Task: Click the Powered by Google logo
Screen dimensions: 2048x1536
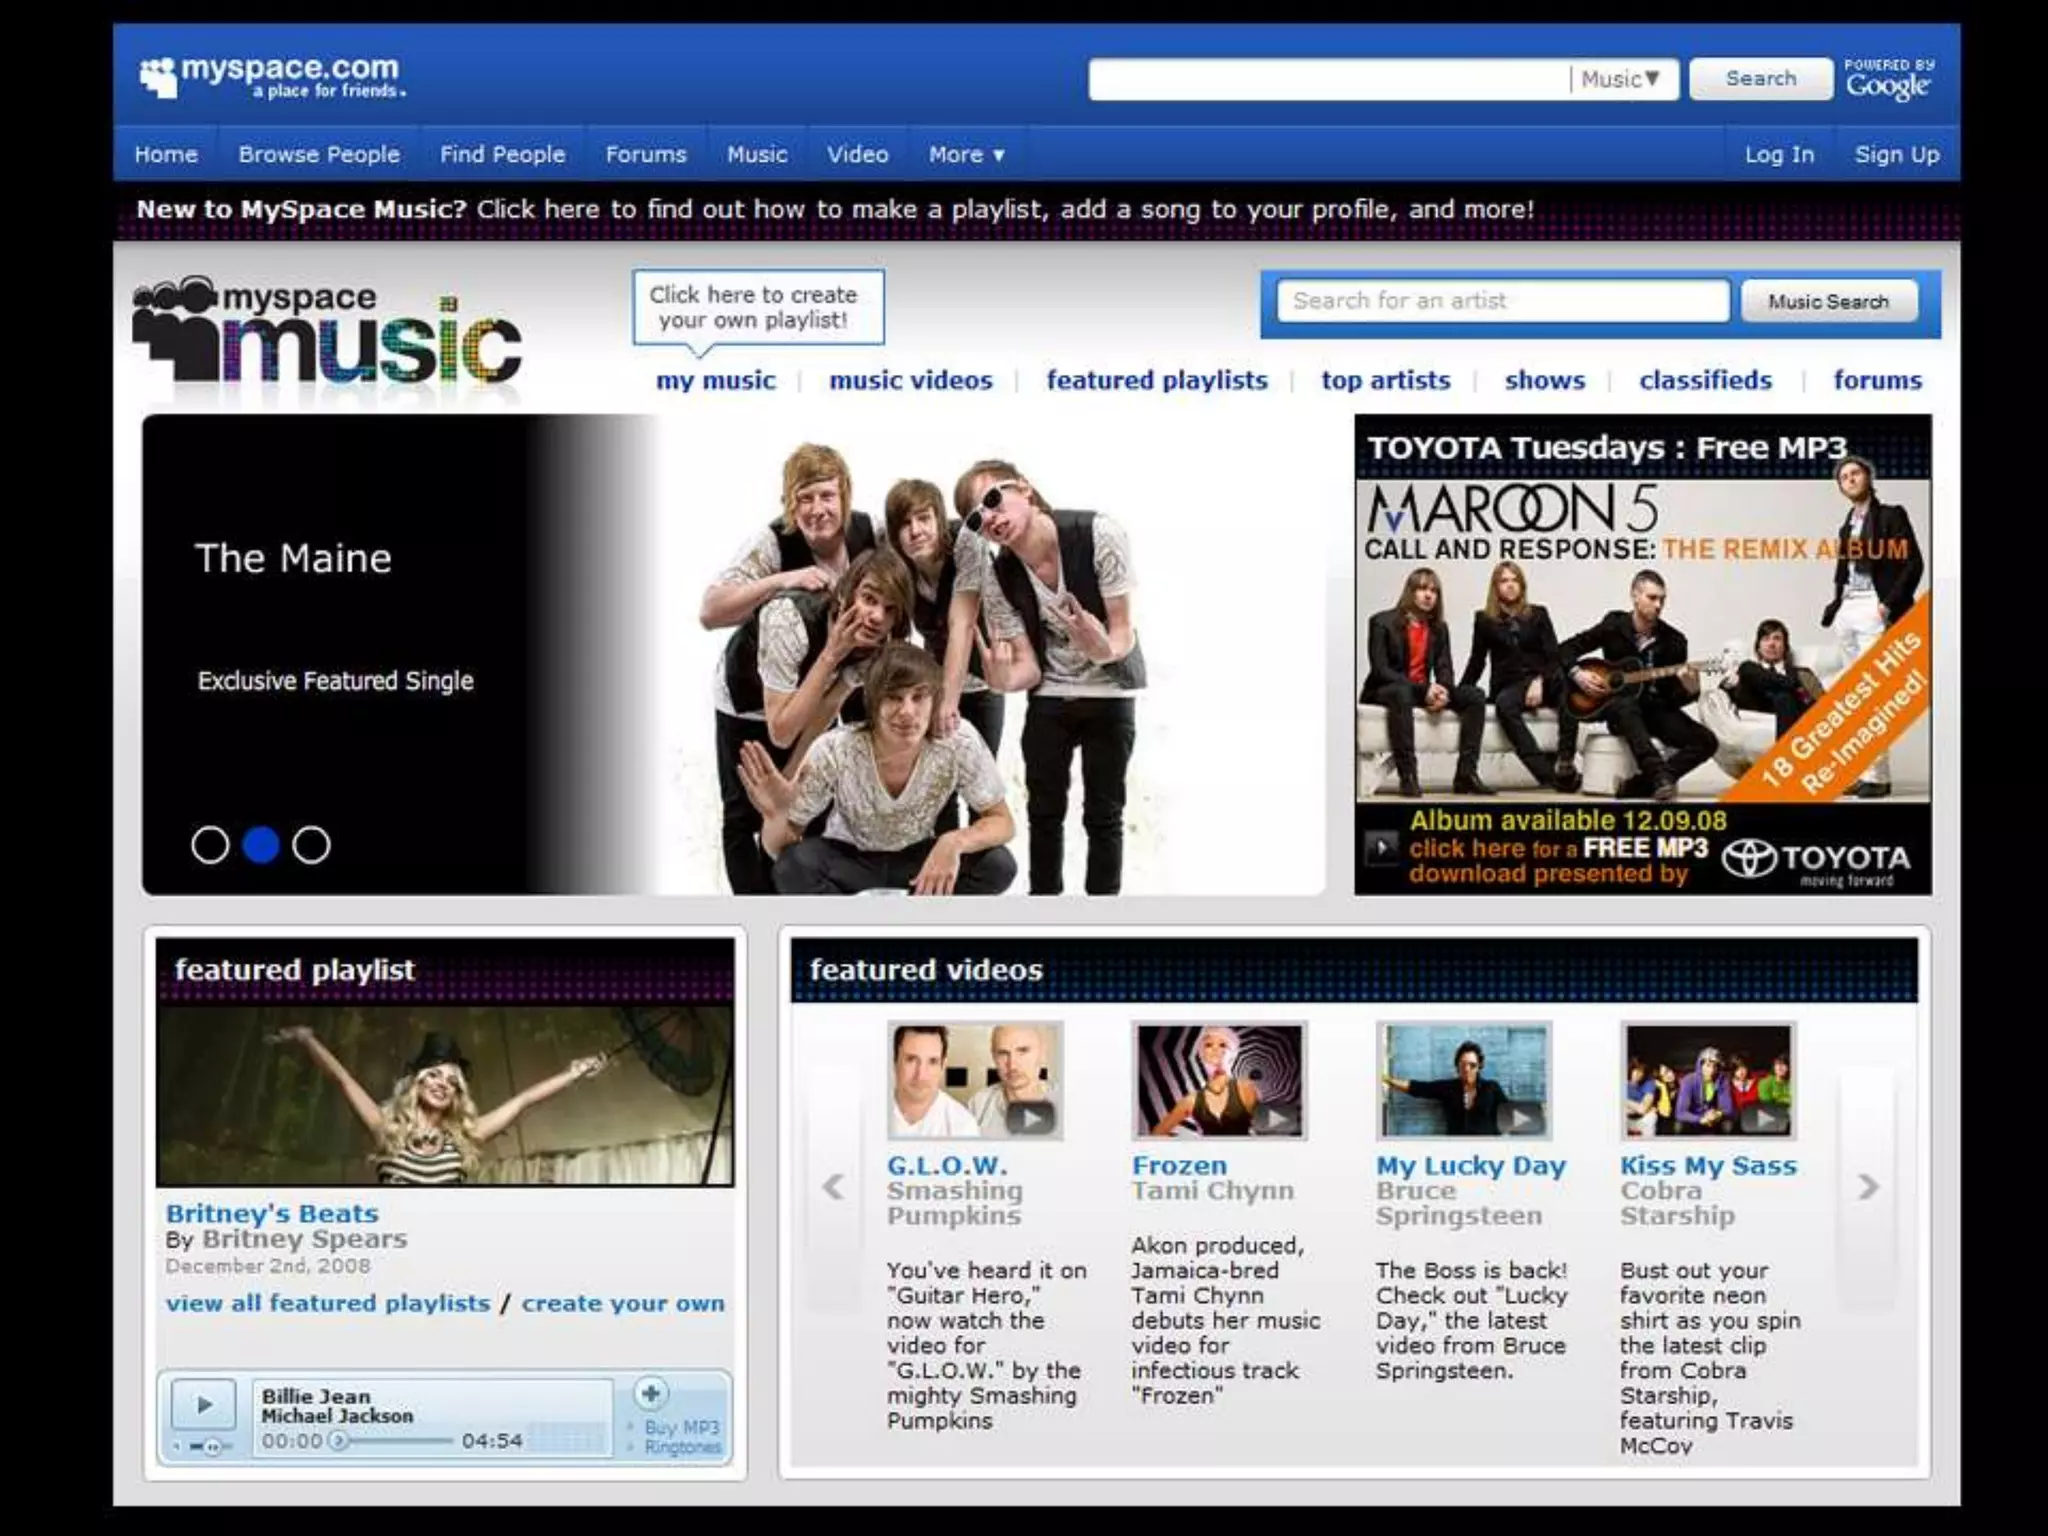Action: click(x=1888, y=79)
